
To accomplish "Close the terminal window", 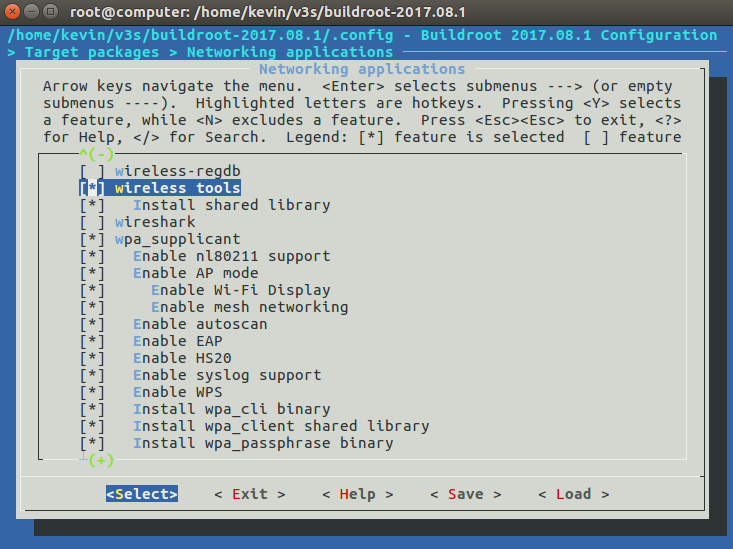I will pos(12,11).
